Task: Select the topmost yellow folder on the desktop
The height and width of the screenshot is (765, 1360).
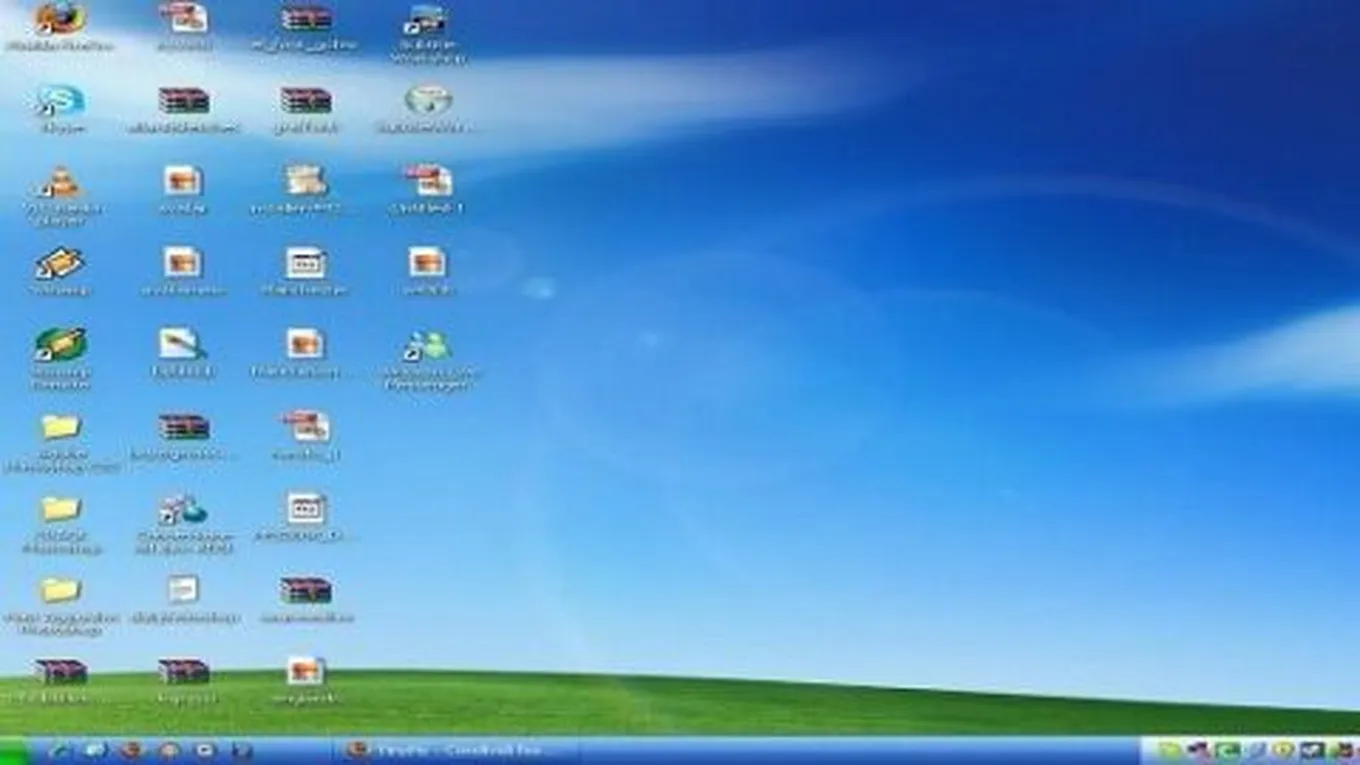Action: pos(60,428)
